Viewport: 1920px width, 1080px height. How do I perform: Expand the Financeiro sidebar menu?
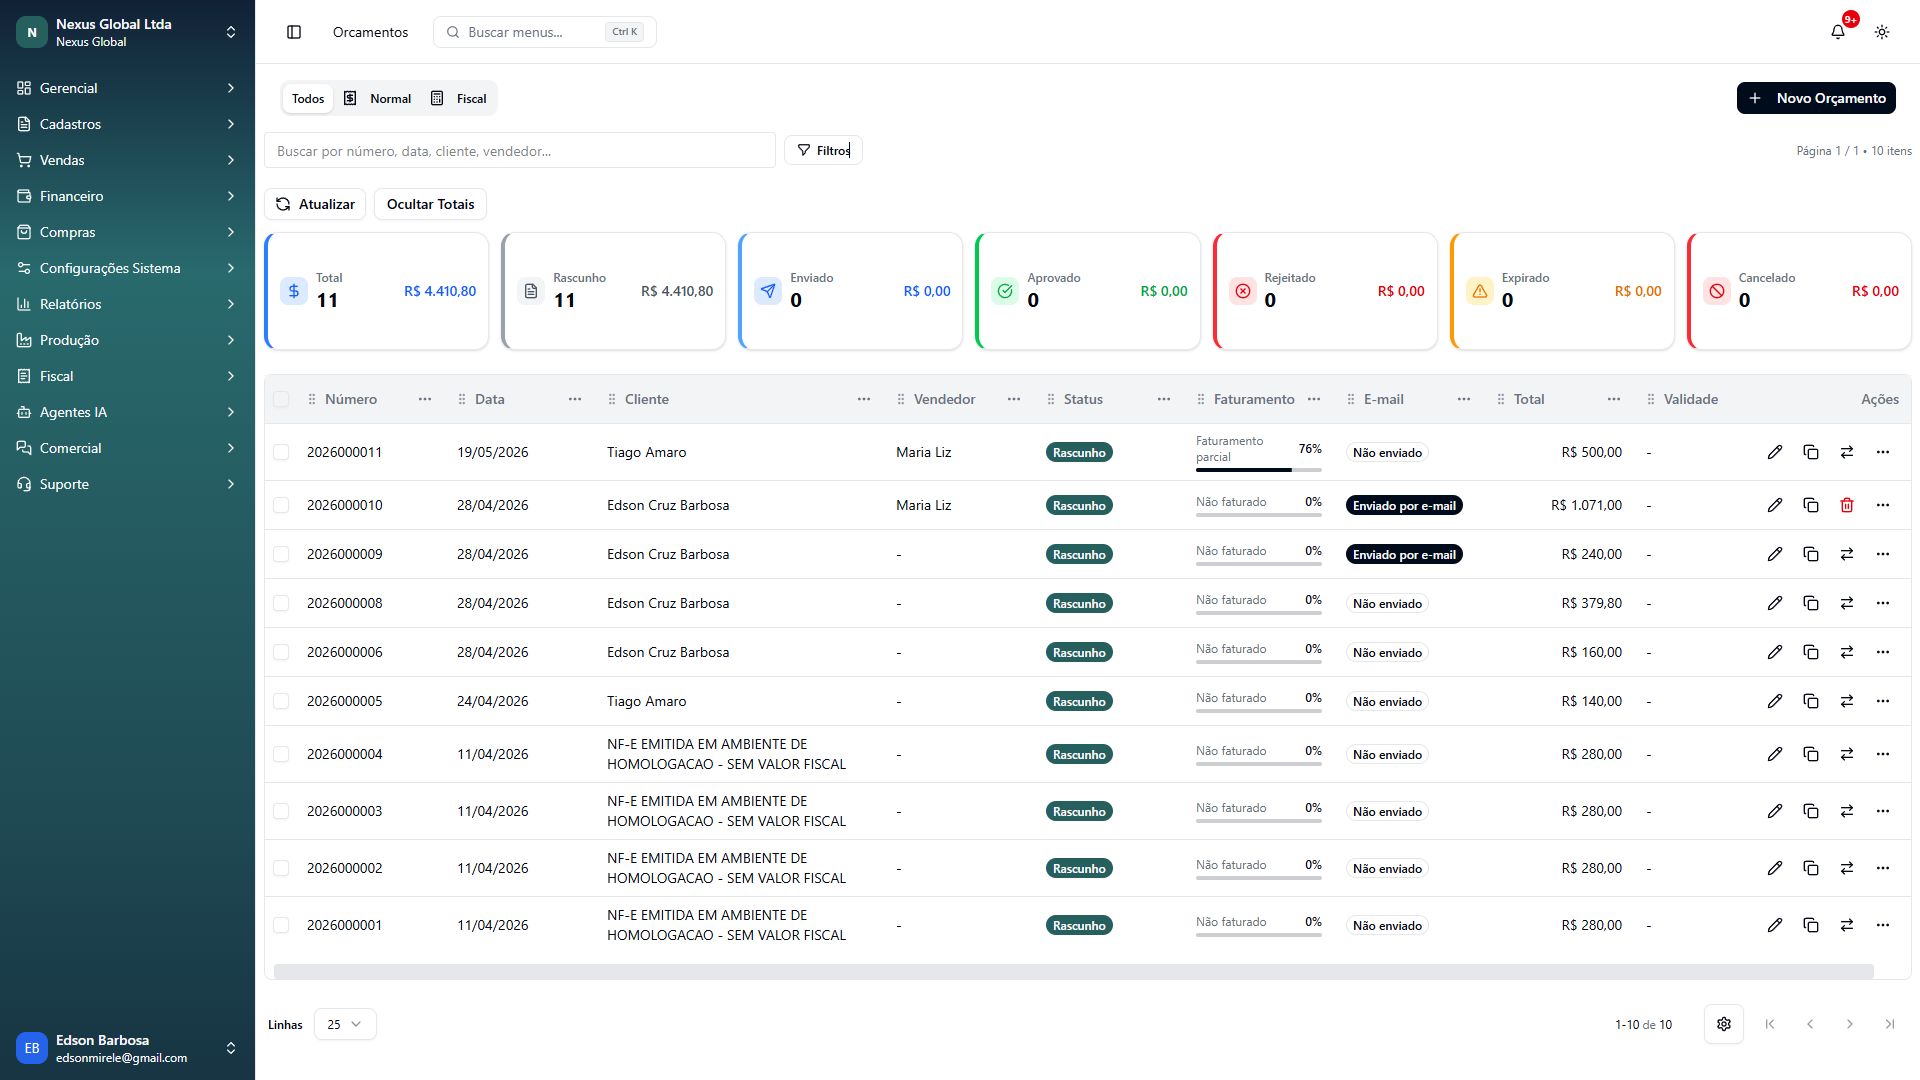(127, 196)
